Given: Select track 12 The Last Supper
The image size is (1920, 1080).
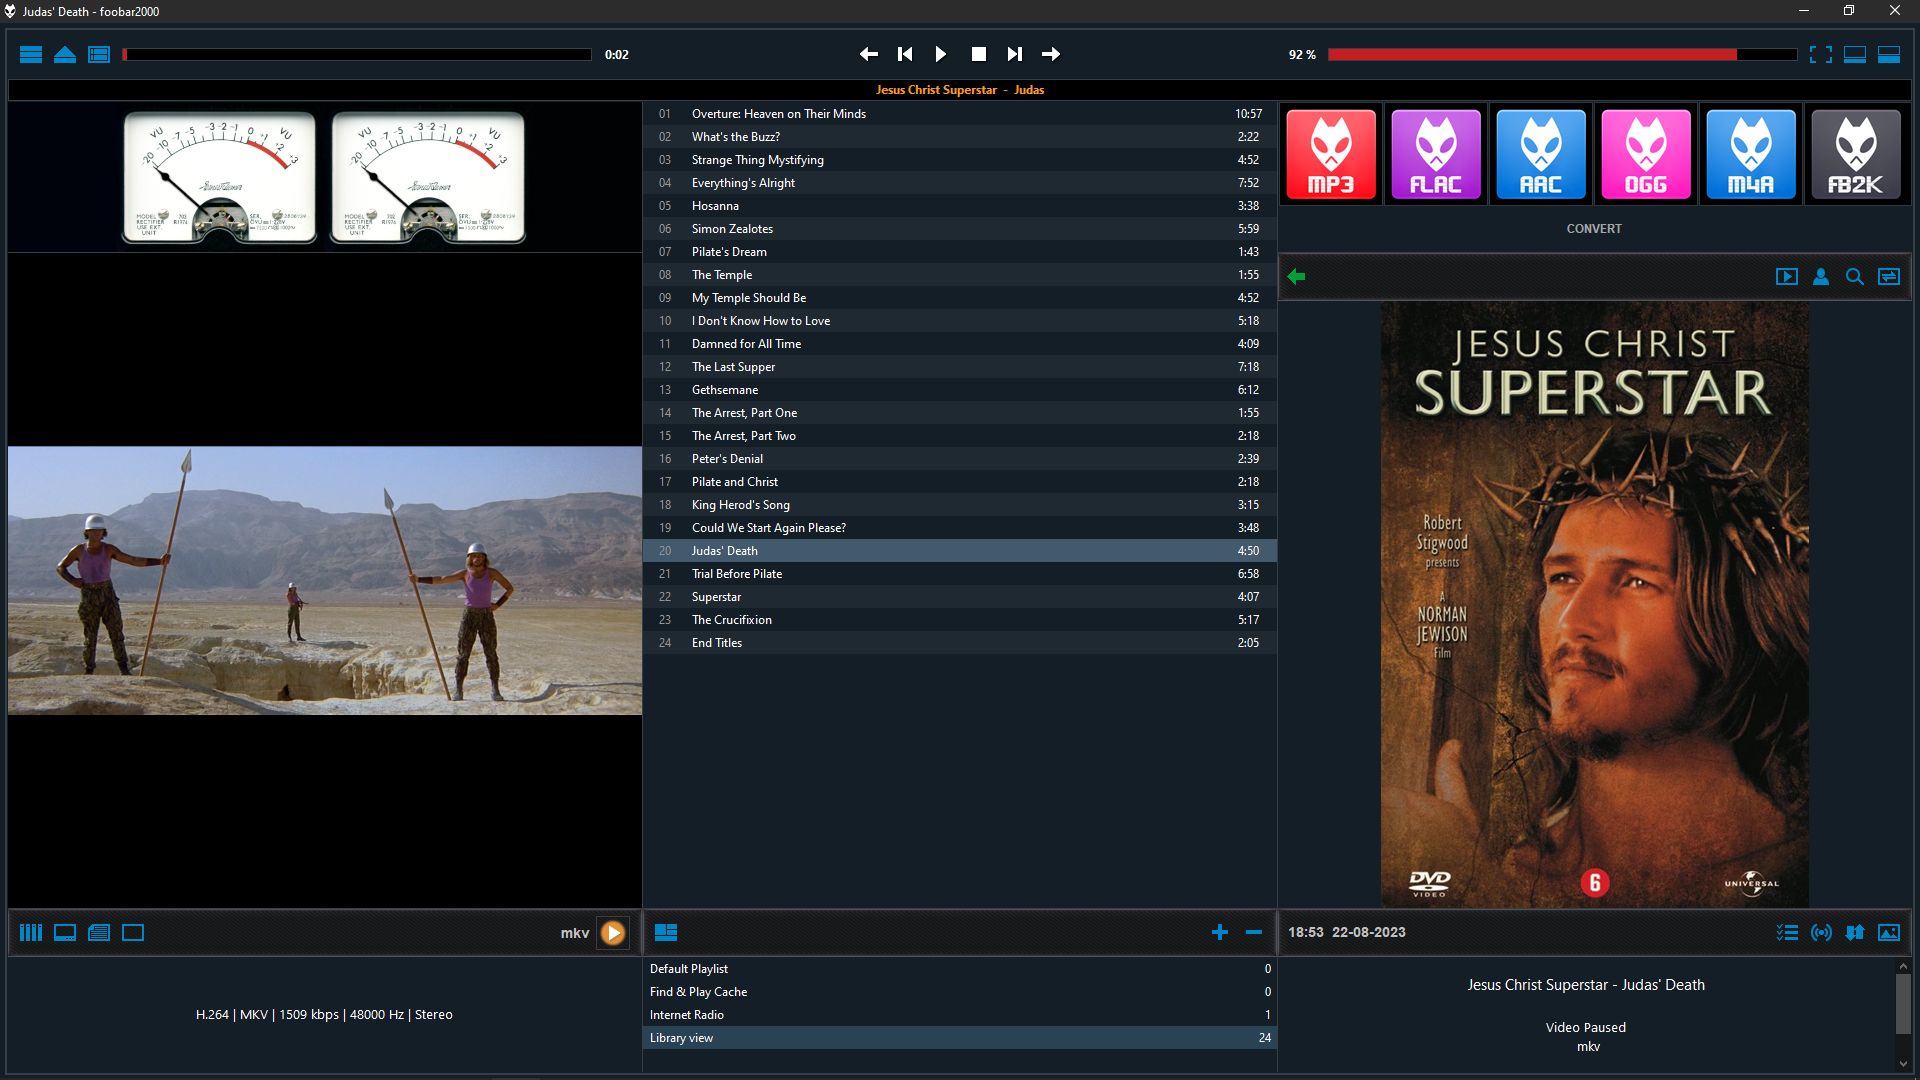Looking at the screenshot, I should coord(733,367).
